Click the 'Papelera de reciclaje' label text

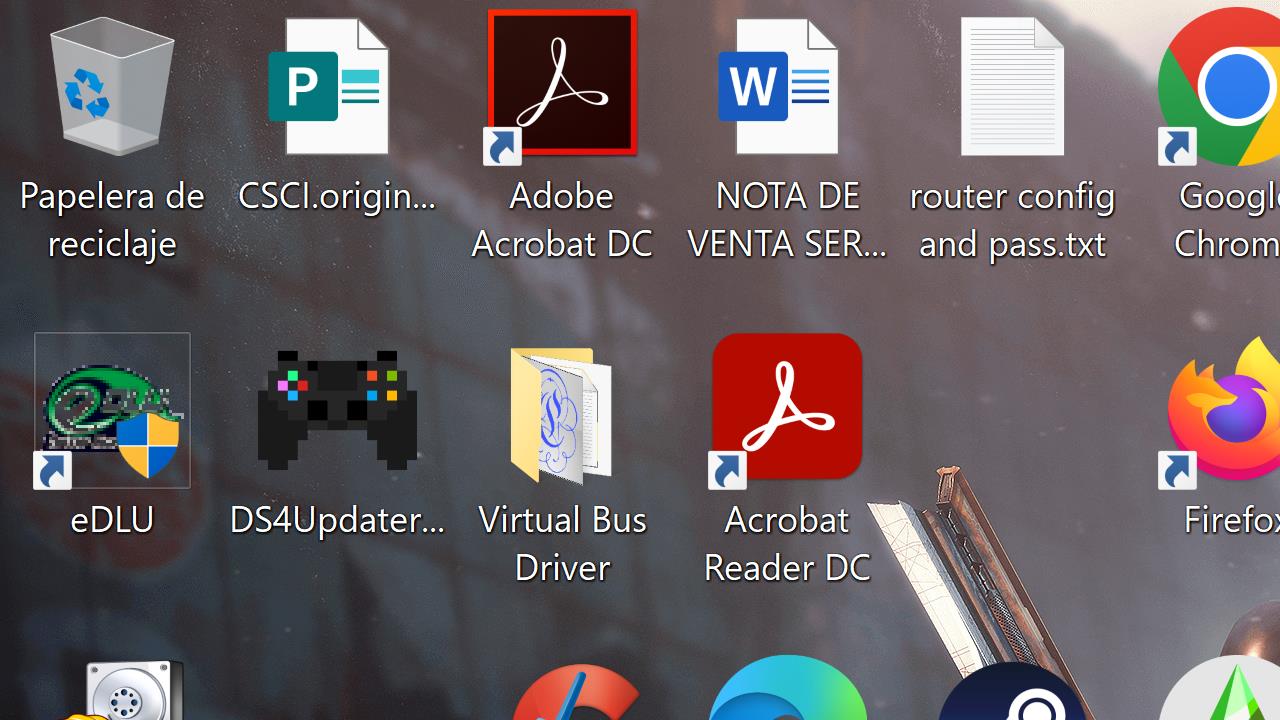112,219
